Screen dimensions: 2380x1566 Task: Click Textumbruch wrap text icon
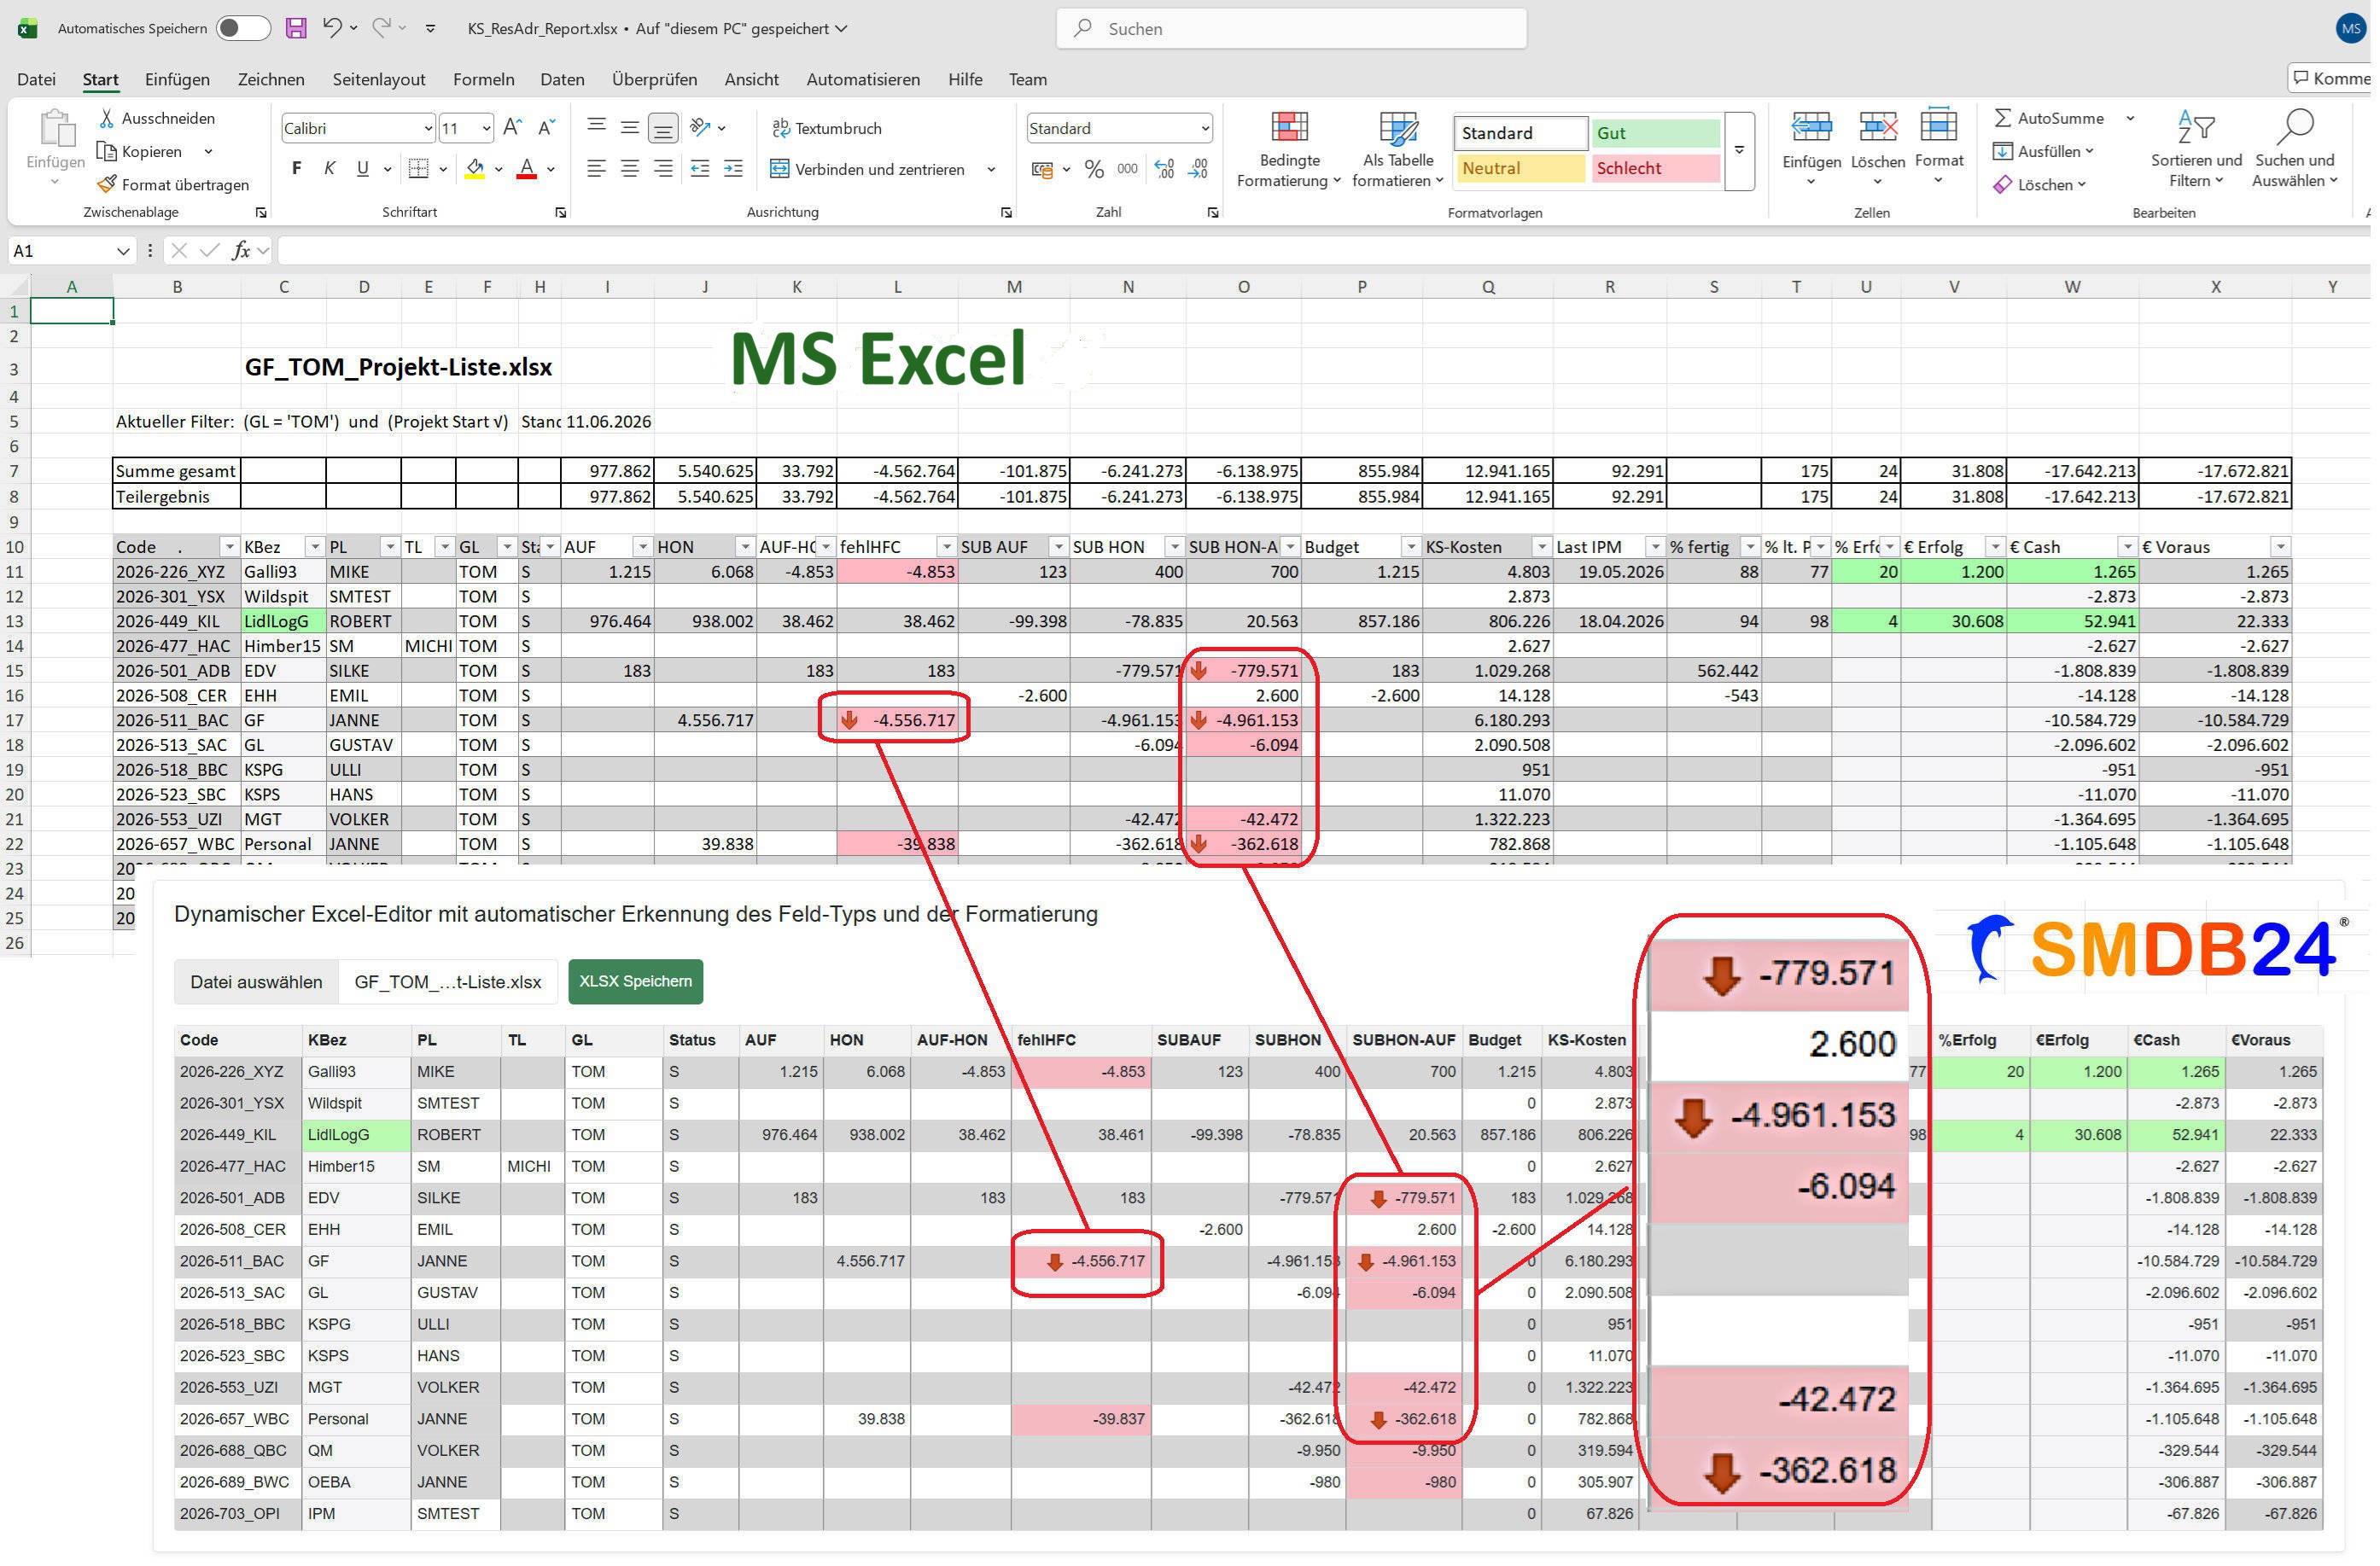[x=781, y=127]
